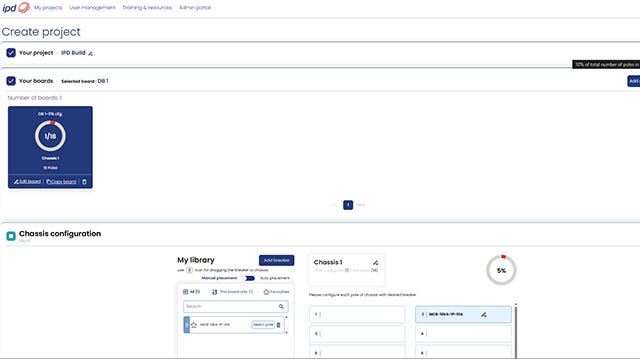Open Select pole dropdown for breaker
Viewport: 640px width, 360px height.
tap(263, 325)
